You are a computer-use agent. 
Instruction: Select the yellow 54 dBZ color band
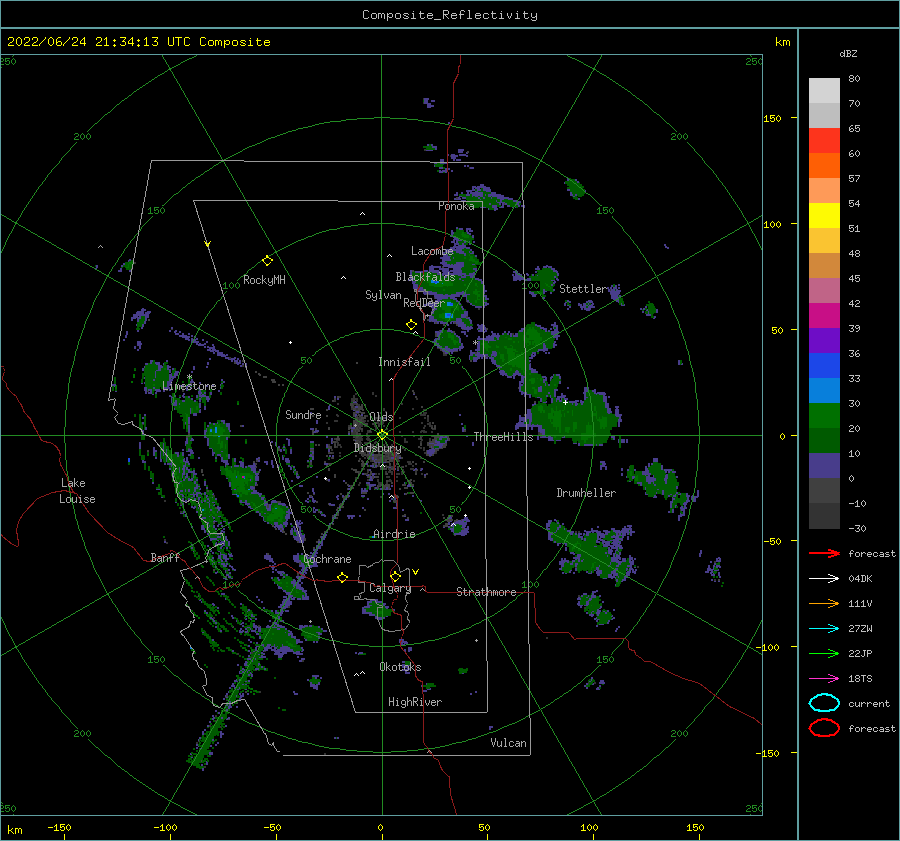pos(824,216)
